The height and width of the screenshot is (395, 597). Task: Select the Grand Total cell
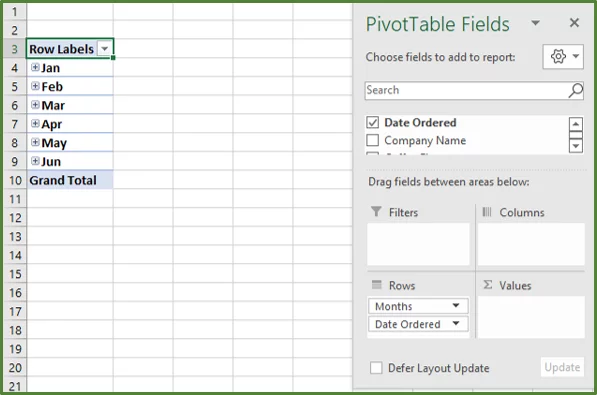pos(70,180)
